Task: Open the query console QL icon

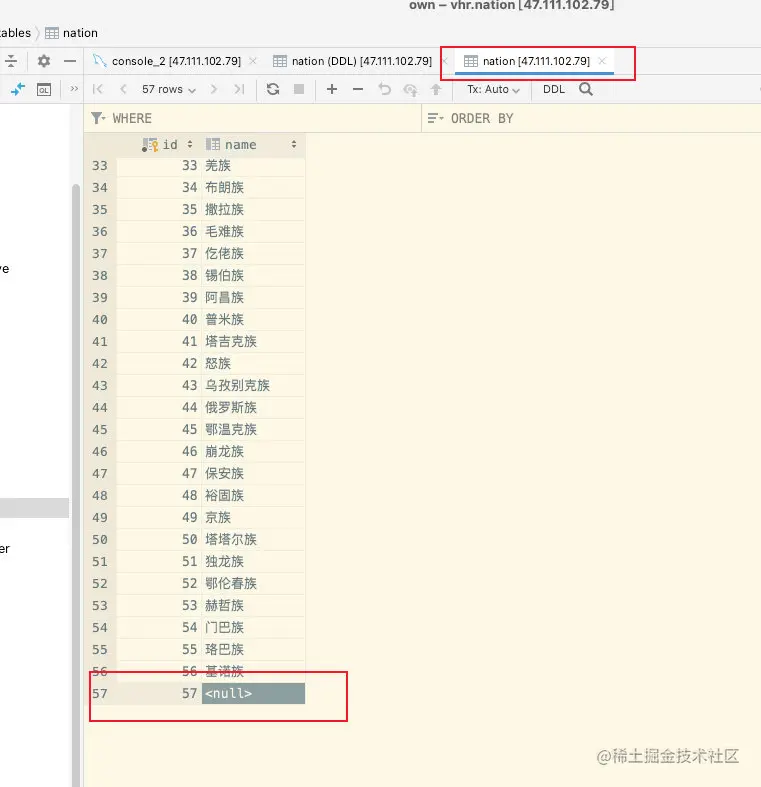Action: (44, 89)
